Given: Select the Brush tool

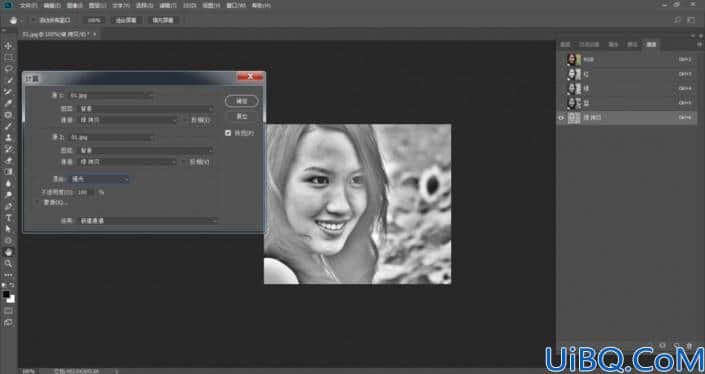Looking at the screenshot, I should point(8,126).
